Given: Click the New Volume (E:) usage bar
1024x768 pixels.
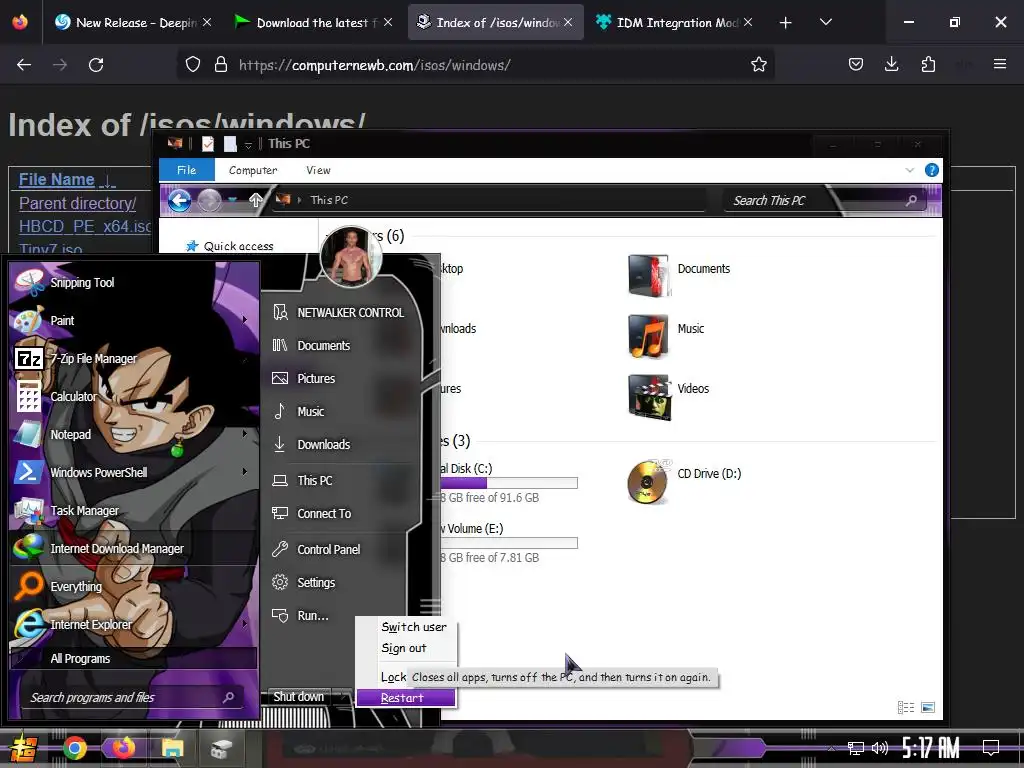Looking at the screenshot, I should 509,543.
